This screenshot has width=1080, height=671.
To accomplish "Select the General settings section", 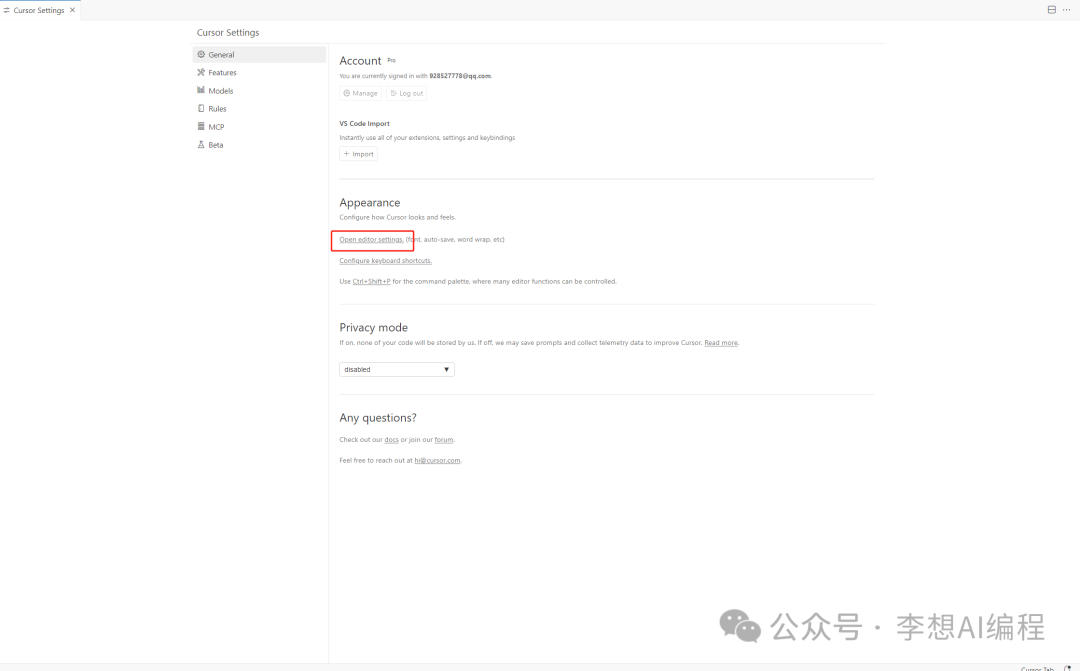I will coord(221,55).
